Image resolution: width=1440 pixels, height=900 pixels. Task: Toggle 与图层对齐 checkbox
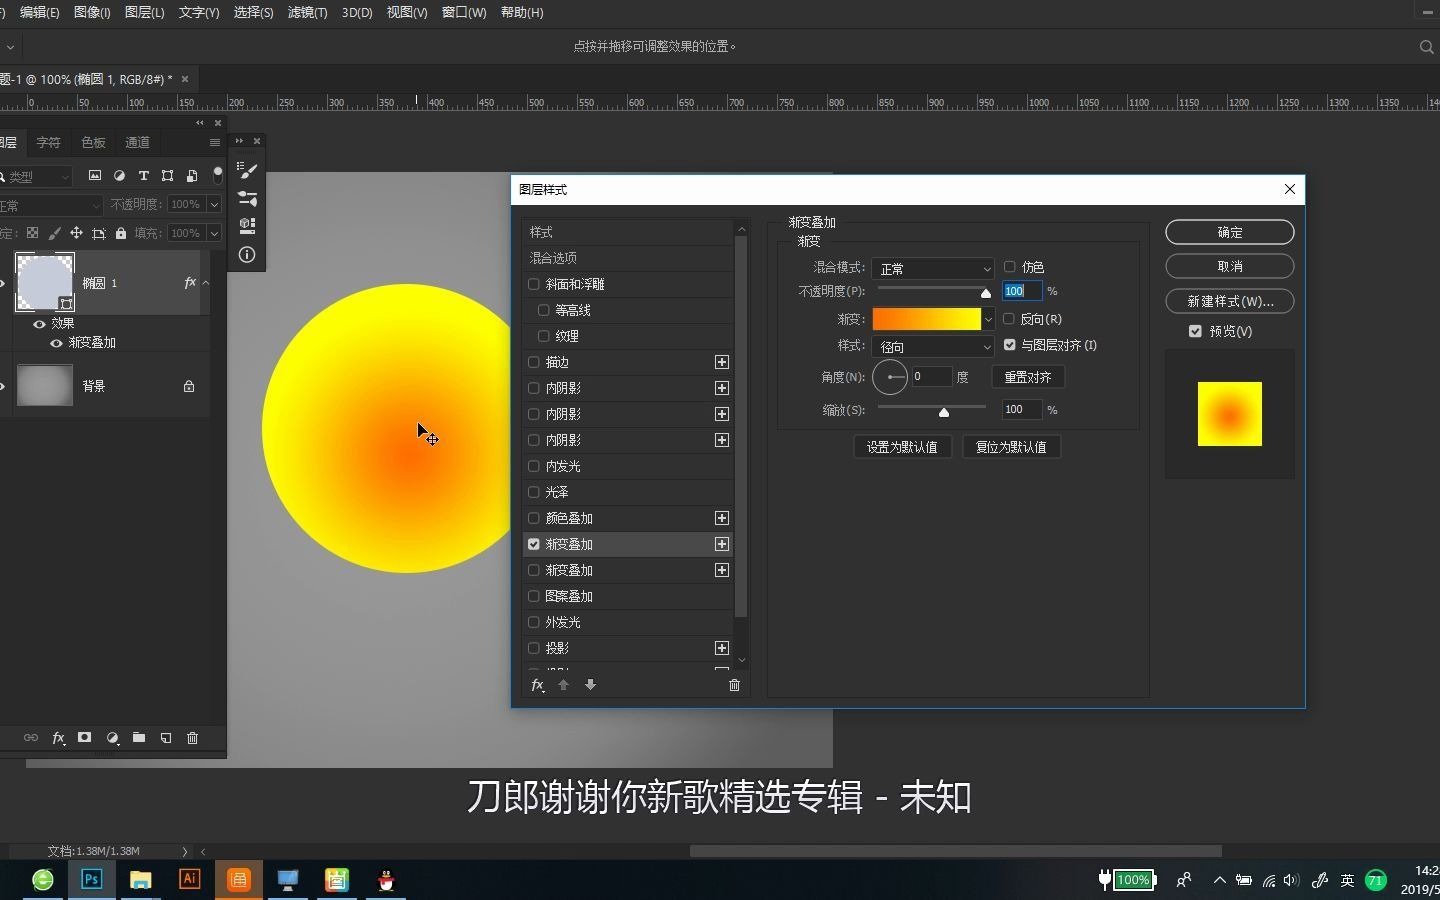[1010, 345]
